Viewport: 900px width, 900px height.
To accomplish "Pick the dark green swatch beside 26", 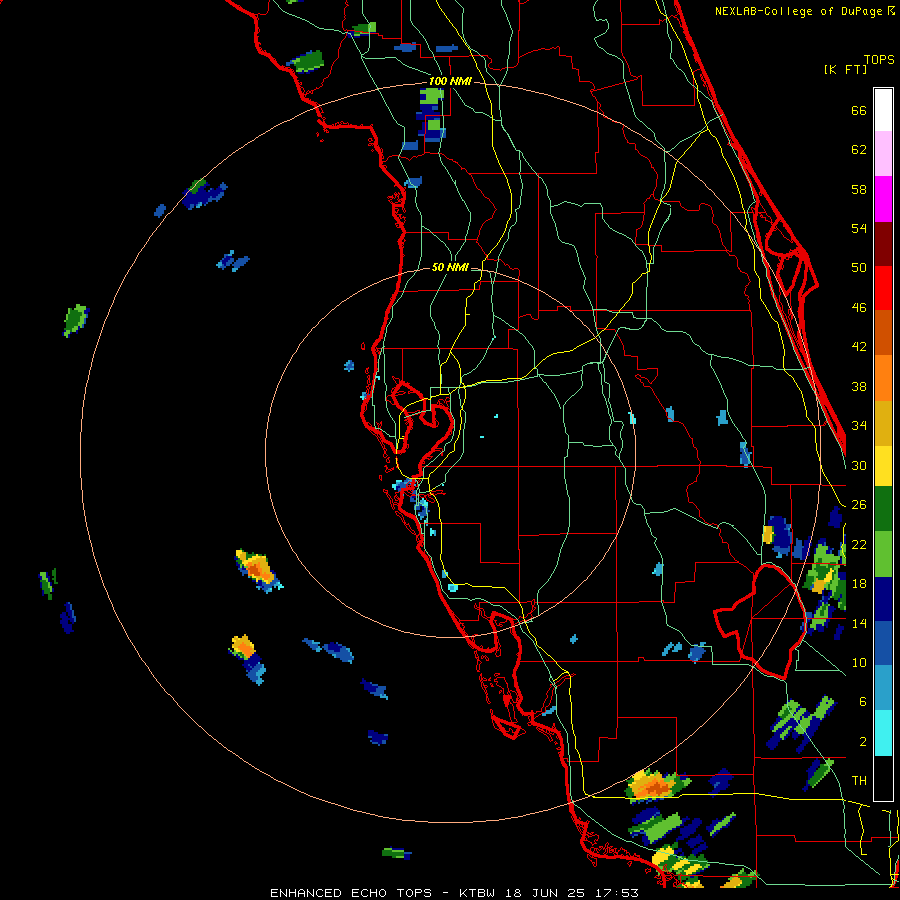I will pos(883,509).
